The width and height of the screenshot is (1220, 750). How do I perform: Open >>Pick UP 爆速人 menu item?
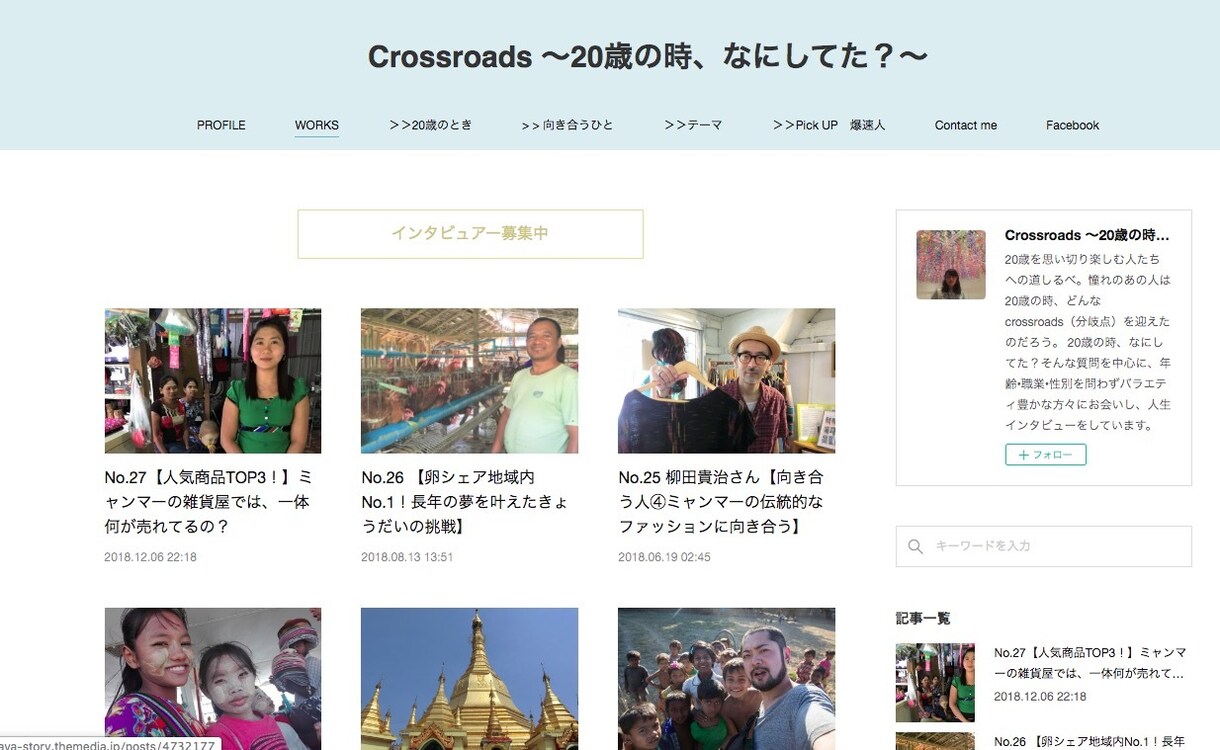(x=829, y=125)
